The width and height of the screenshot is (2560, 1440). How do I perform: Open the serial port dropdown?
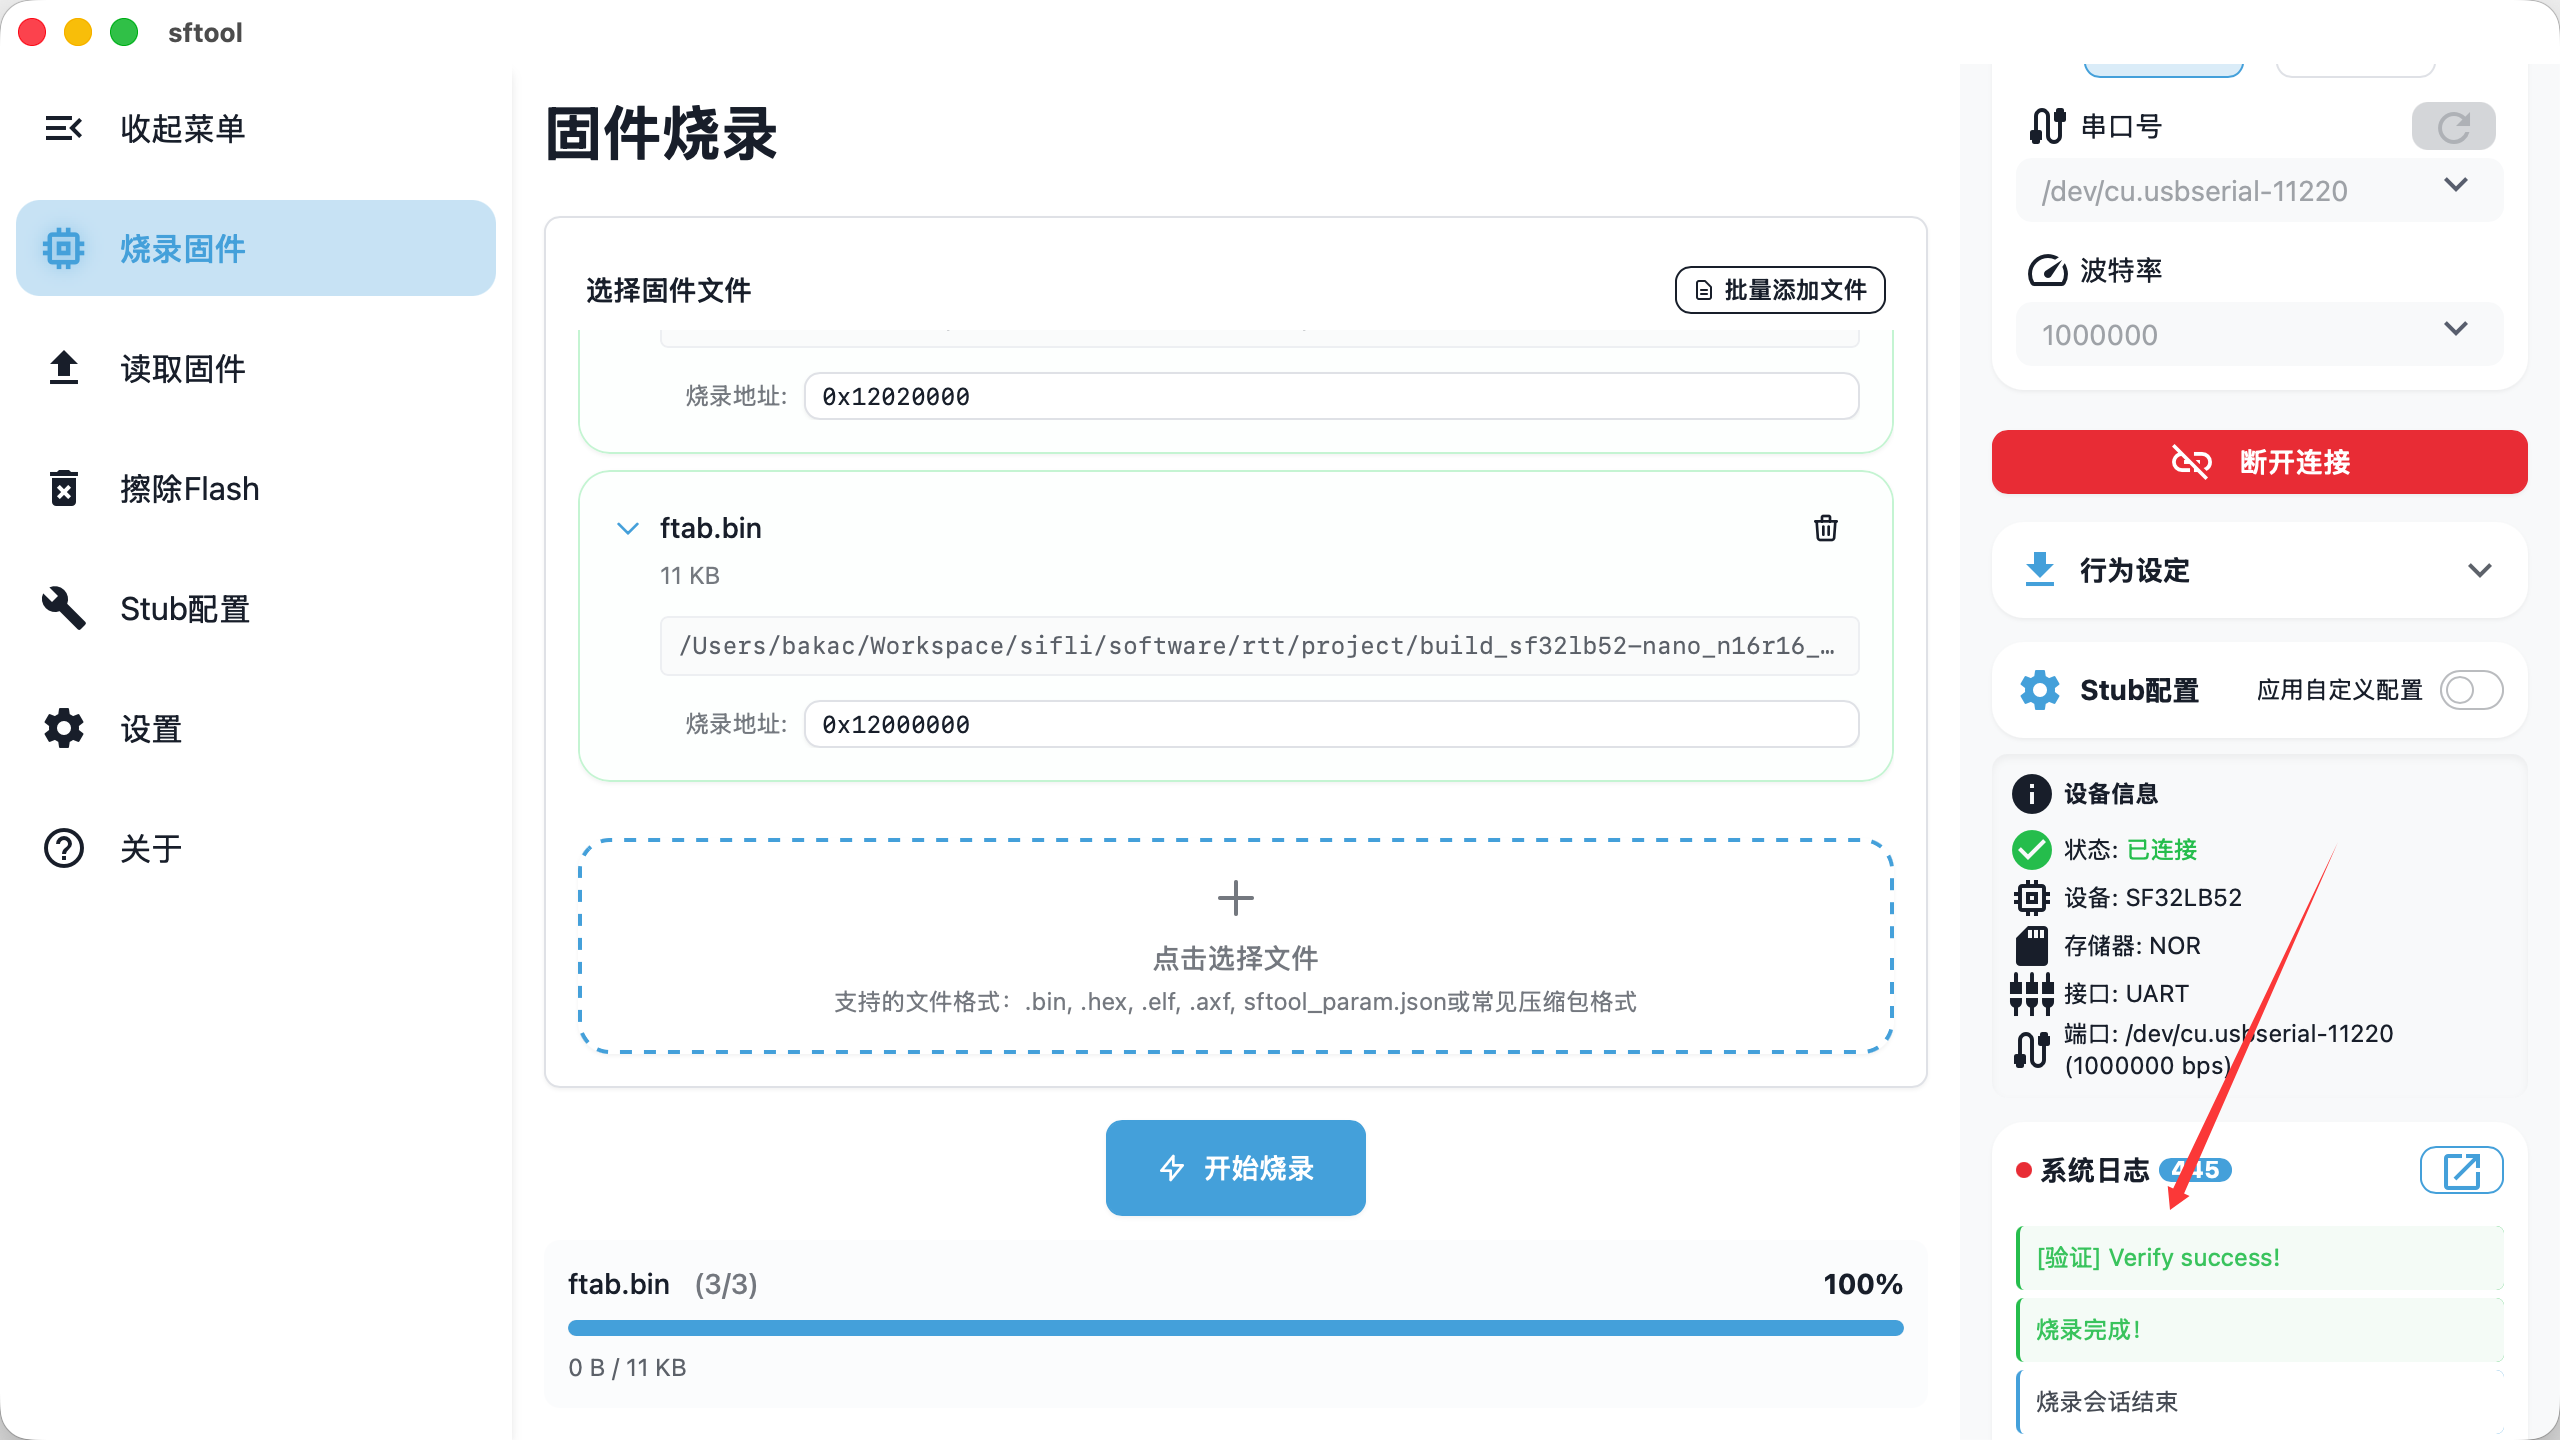[2258, 190]
